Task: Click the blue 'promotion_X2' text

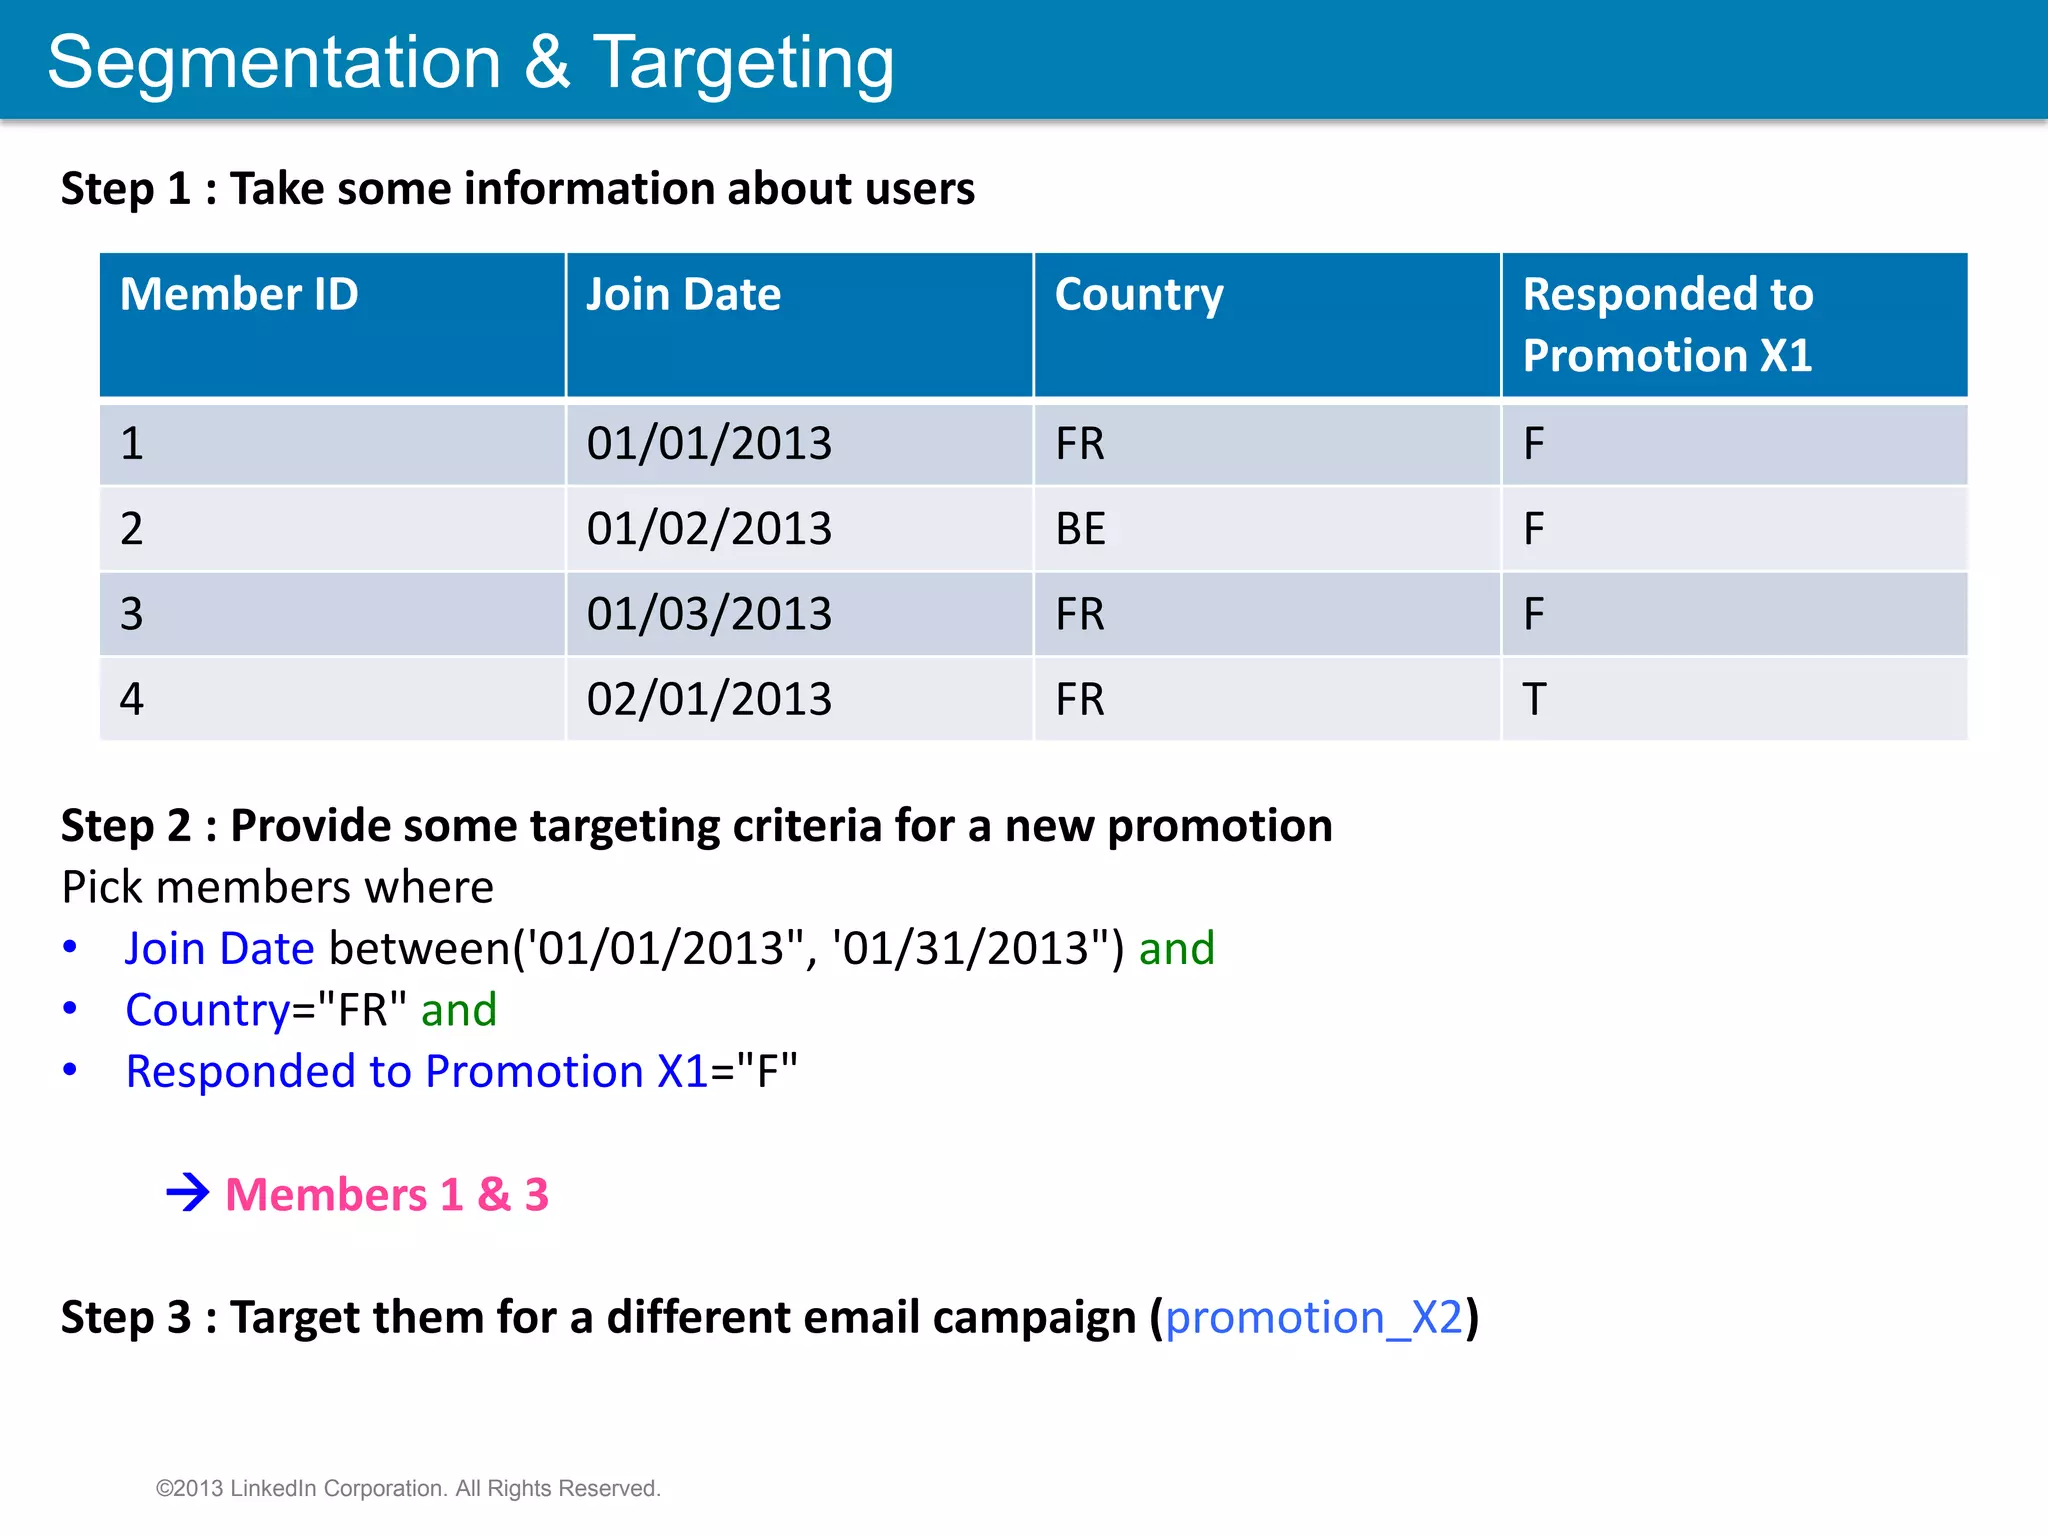Action: point(1314,1318)
